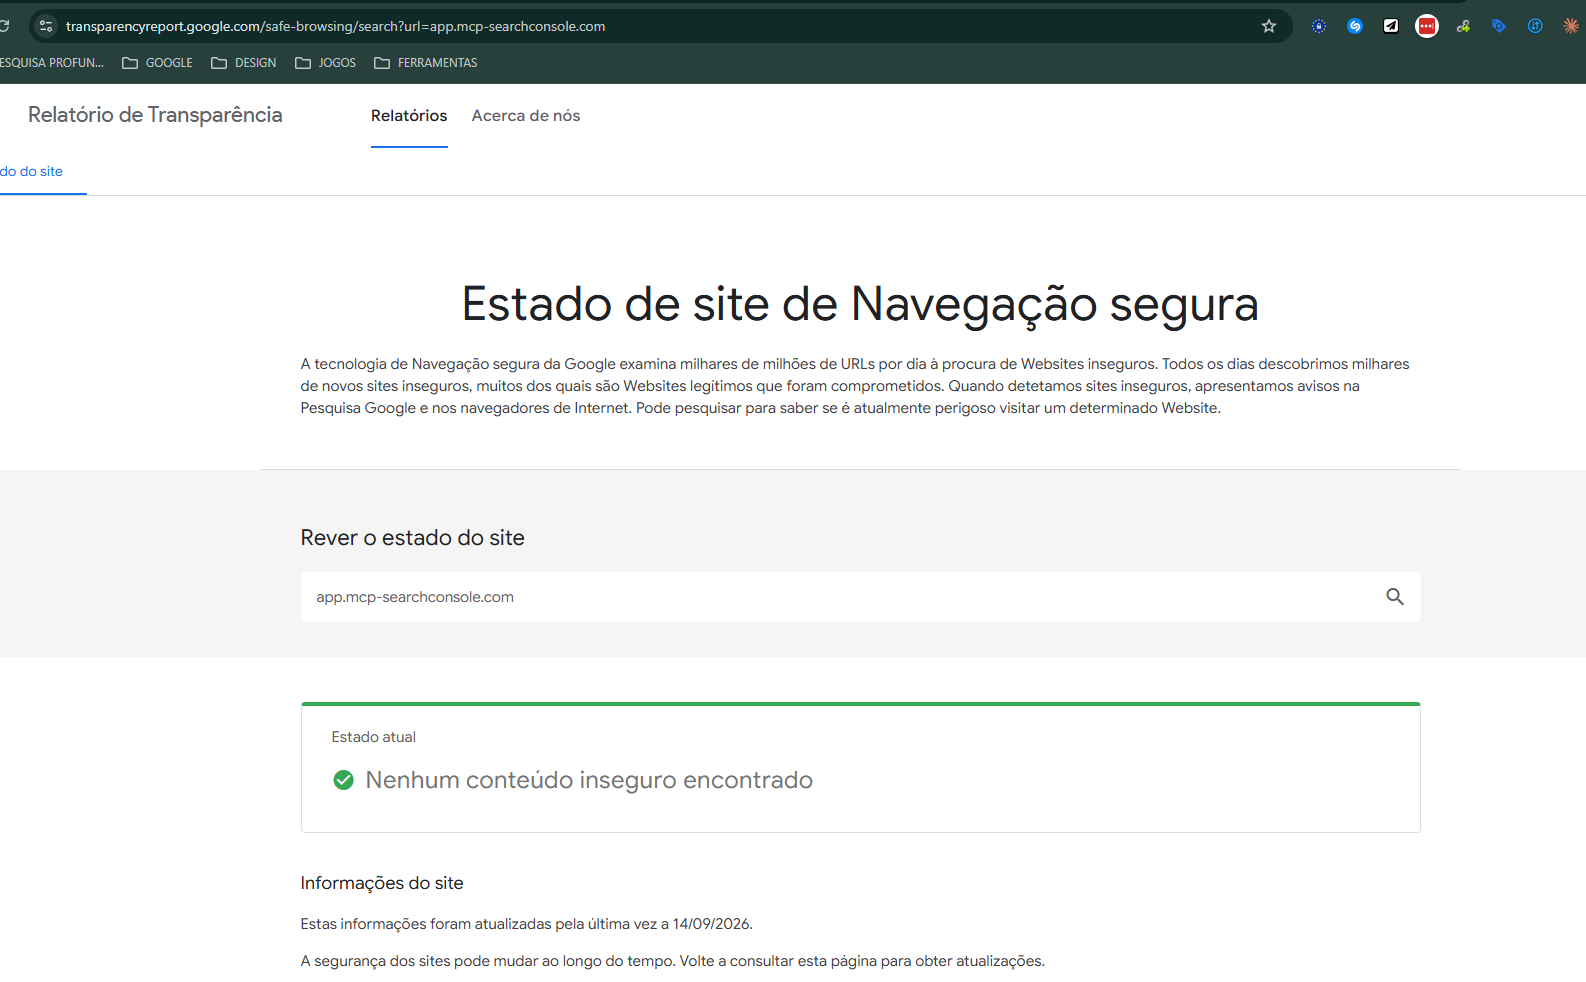Open the Acerca de nós tab
The image size is (1586, 982).
coord(526,116)
